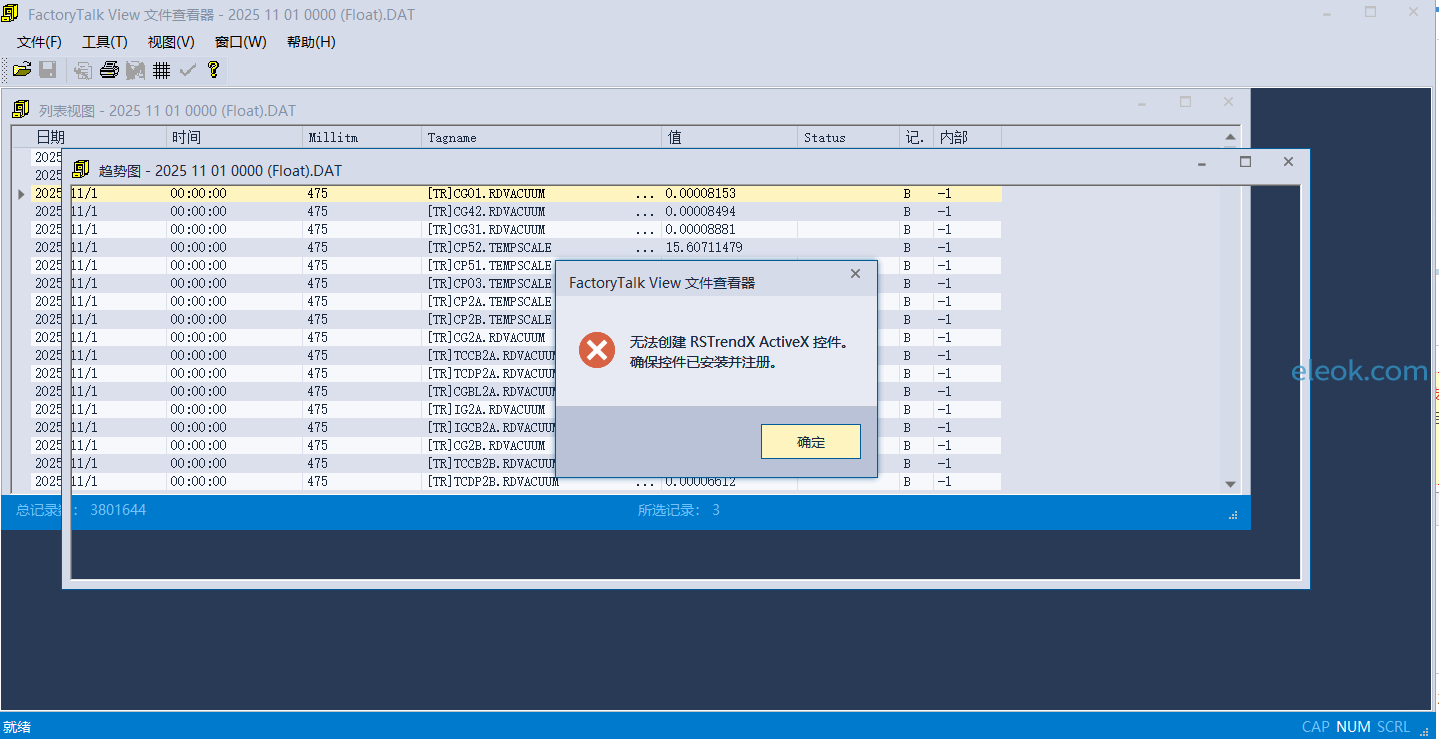Open the 工具(T) menu
Viewport: 1439px width, 739px height.
point(104,42)
